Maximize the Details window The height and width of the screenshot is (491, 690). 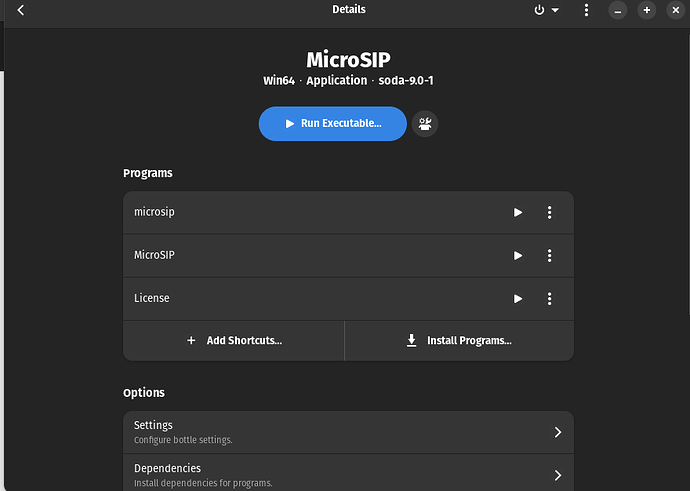(x=646, y=10)
